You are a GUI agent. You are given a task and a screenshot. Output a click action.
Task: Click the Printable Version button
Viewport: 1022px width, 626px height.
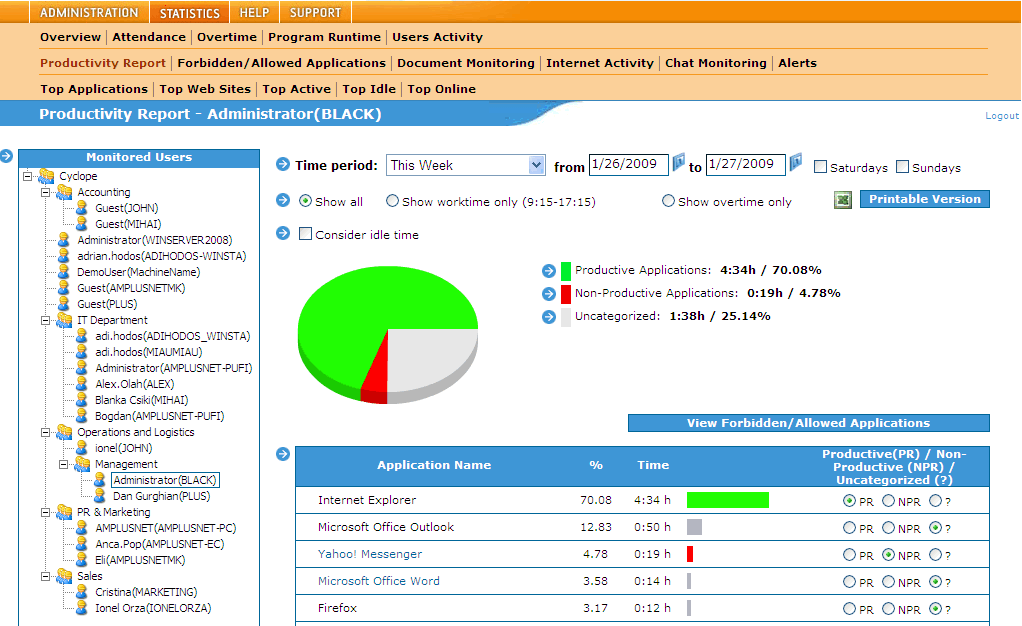(x=924, y=199)
